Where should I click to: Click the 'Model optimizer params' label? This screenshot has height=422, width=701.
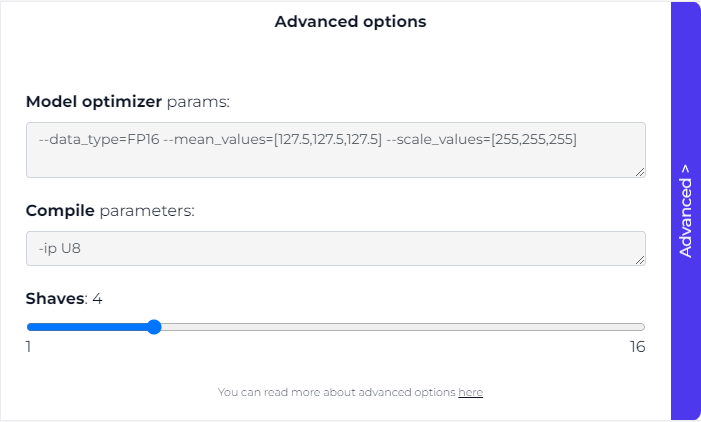coord(128,101)
